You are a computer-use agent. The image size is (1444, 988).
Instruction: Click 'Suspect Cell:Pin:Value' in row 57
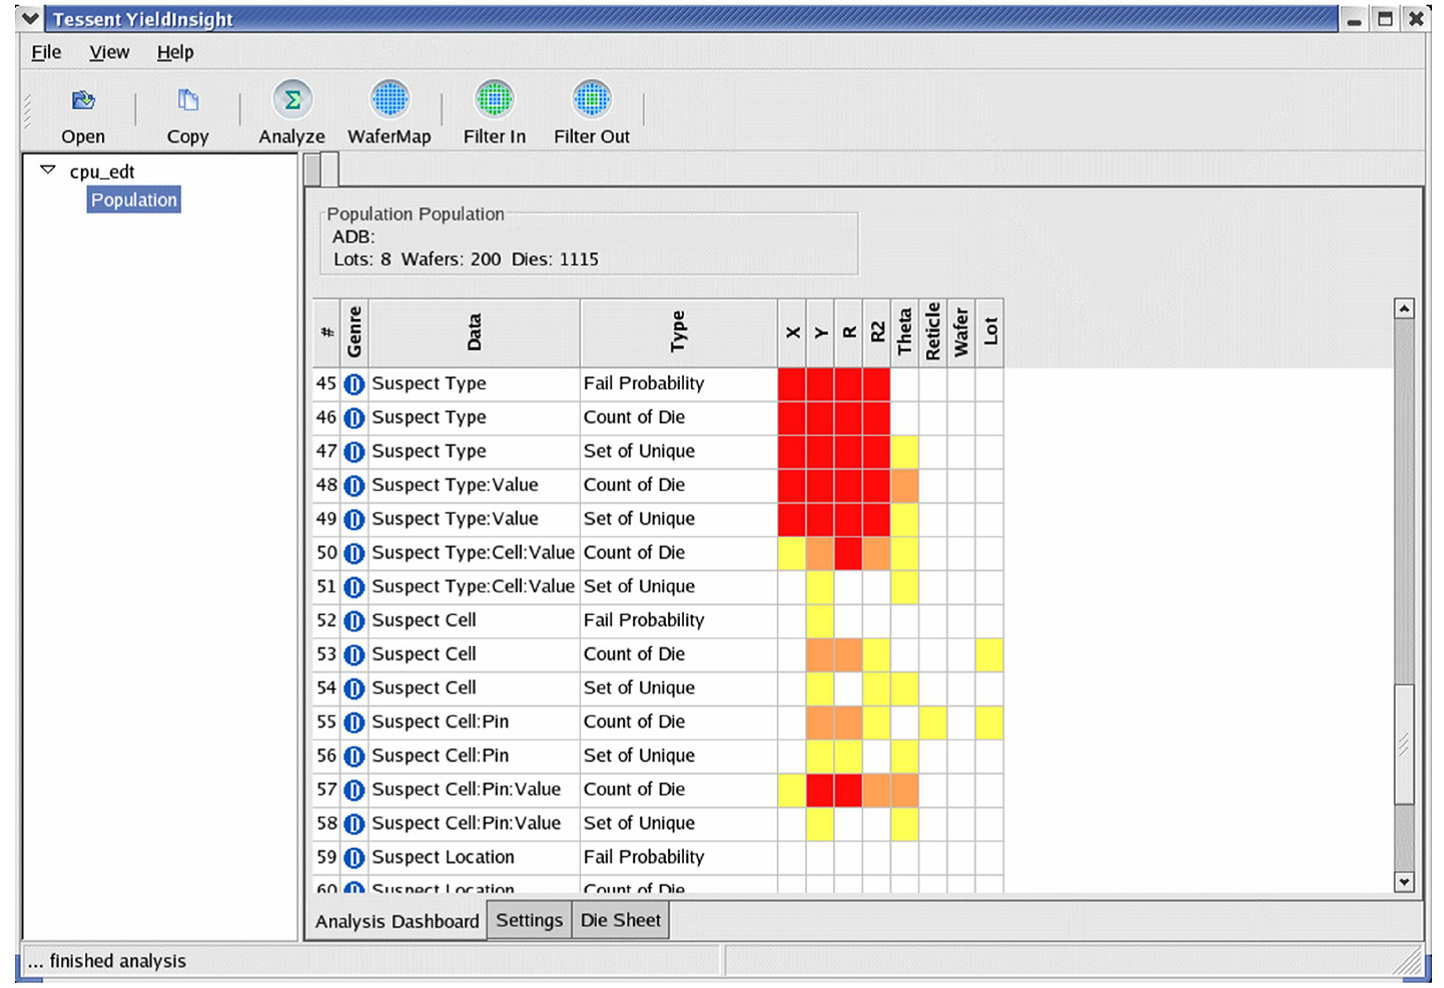click(466, 790)
